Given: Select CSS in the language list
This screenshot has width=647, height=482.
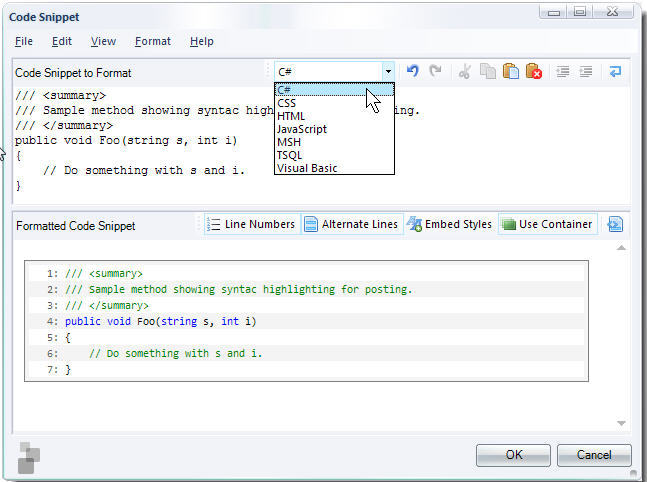Looking at the screenshot, I should pyautogui.click(x=334, y=103).
